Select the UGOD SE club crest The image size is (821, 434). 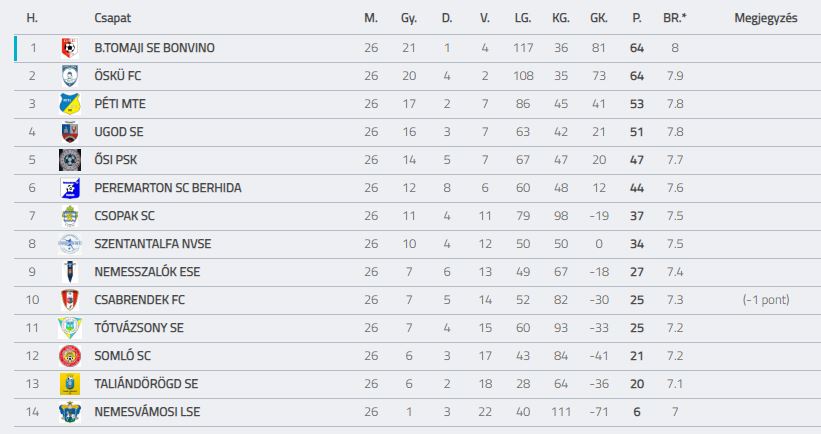coord(70,132)
